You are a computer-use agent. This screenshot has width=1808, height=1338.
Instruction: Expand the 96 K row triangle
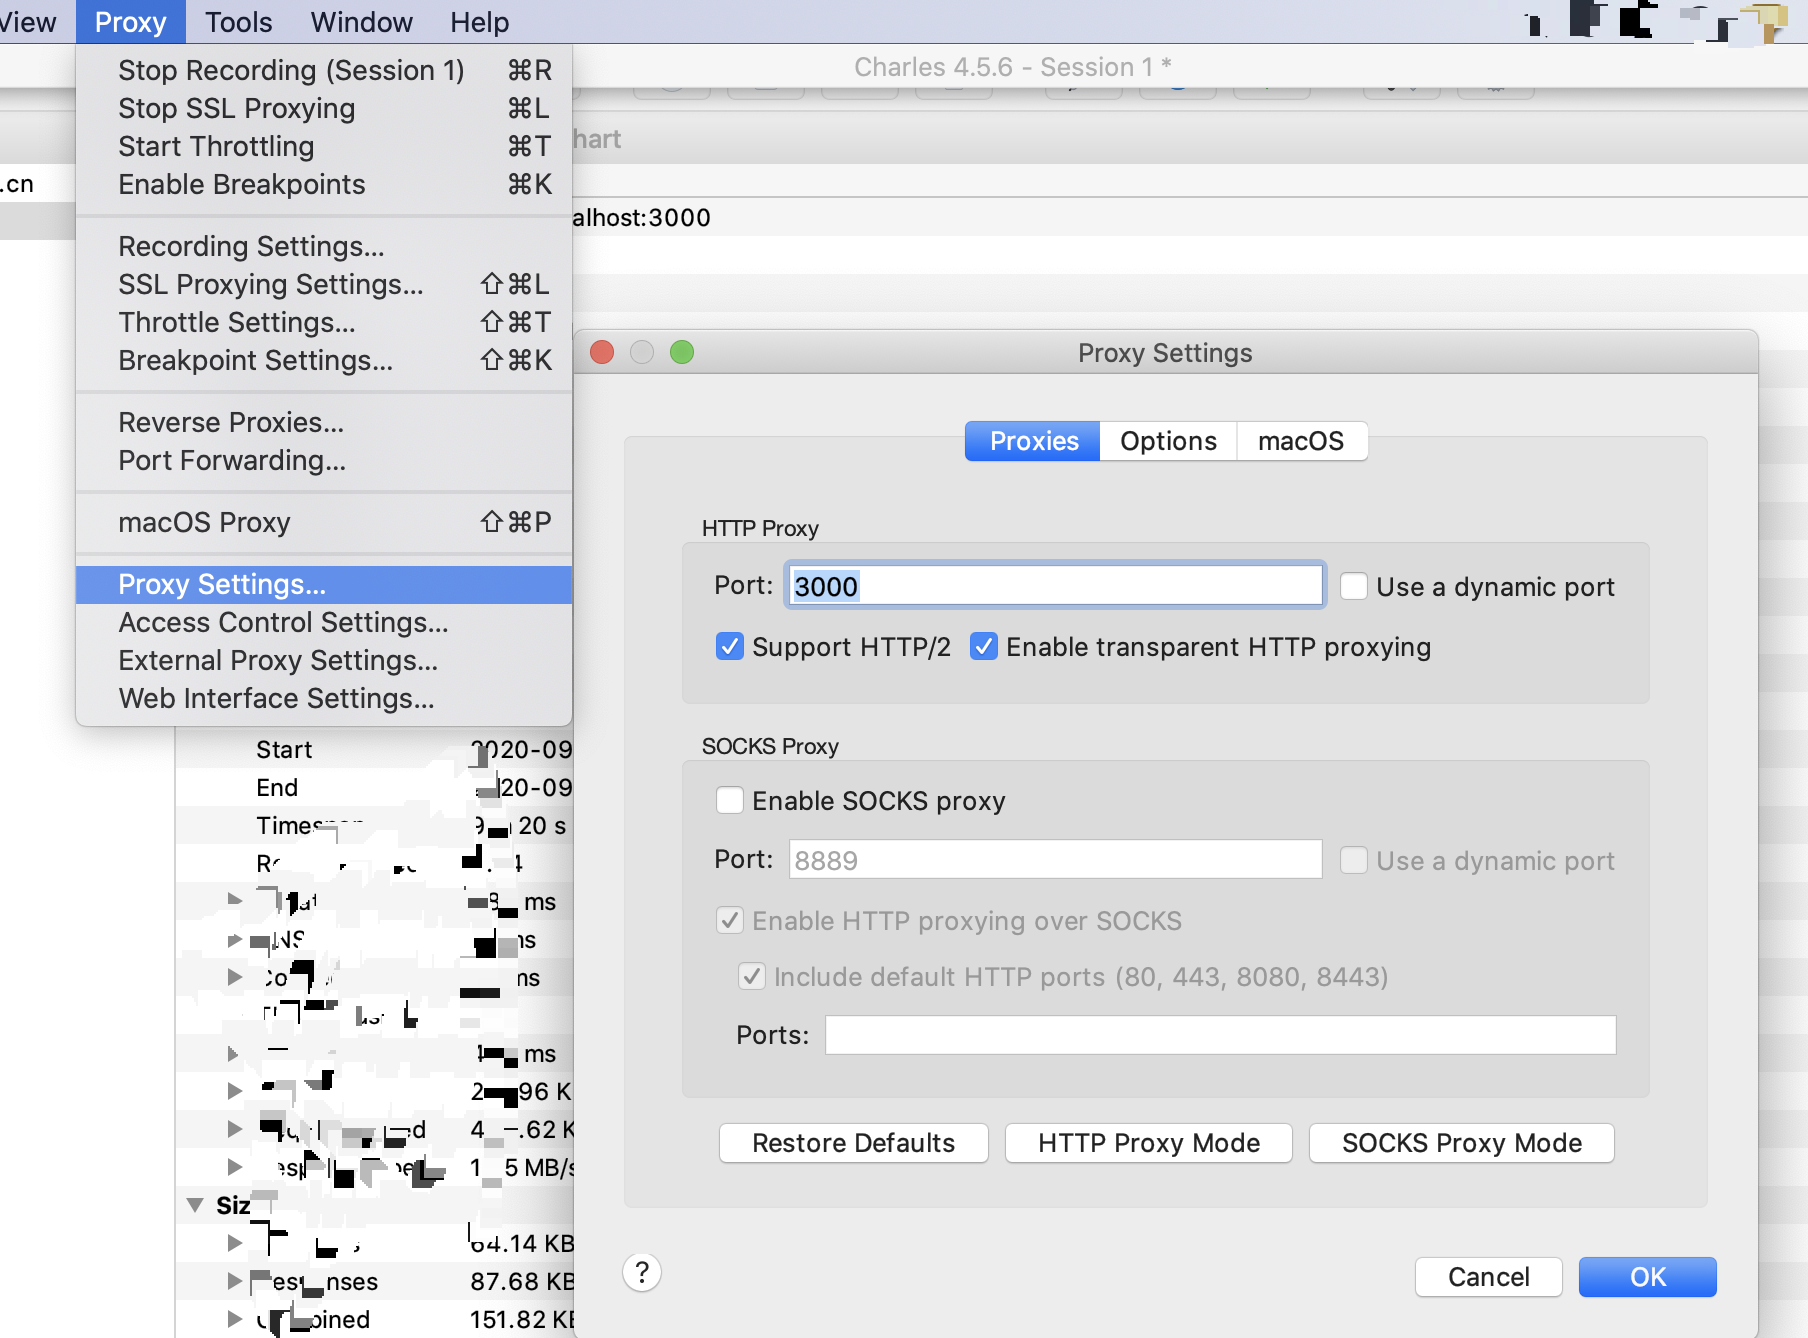235,1091
